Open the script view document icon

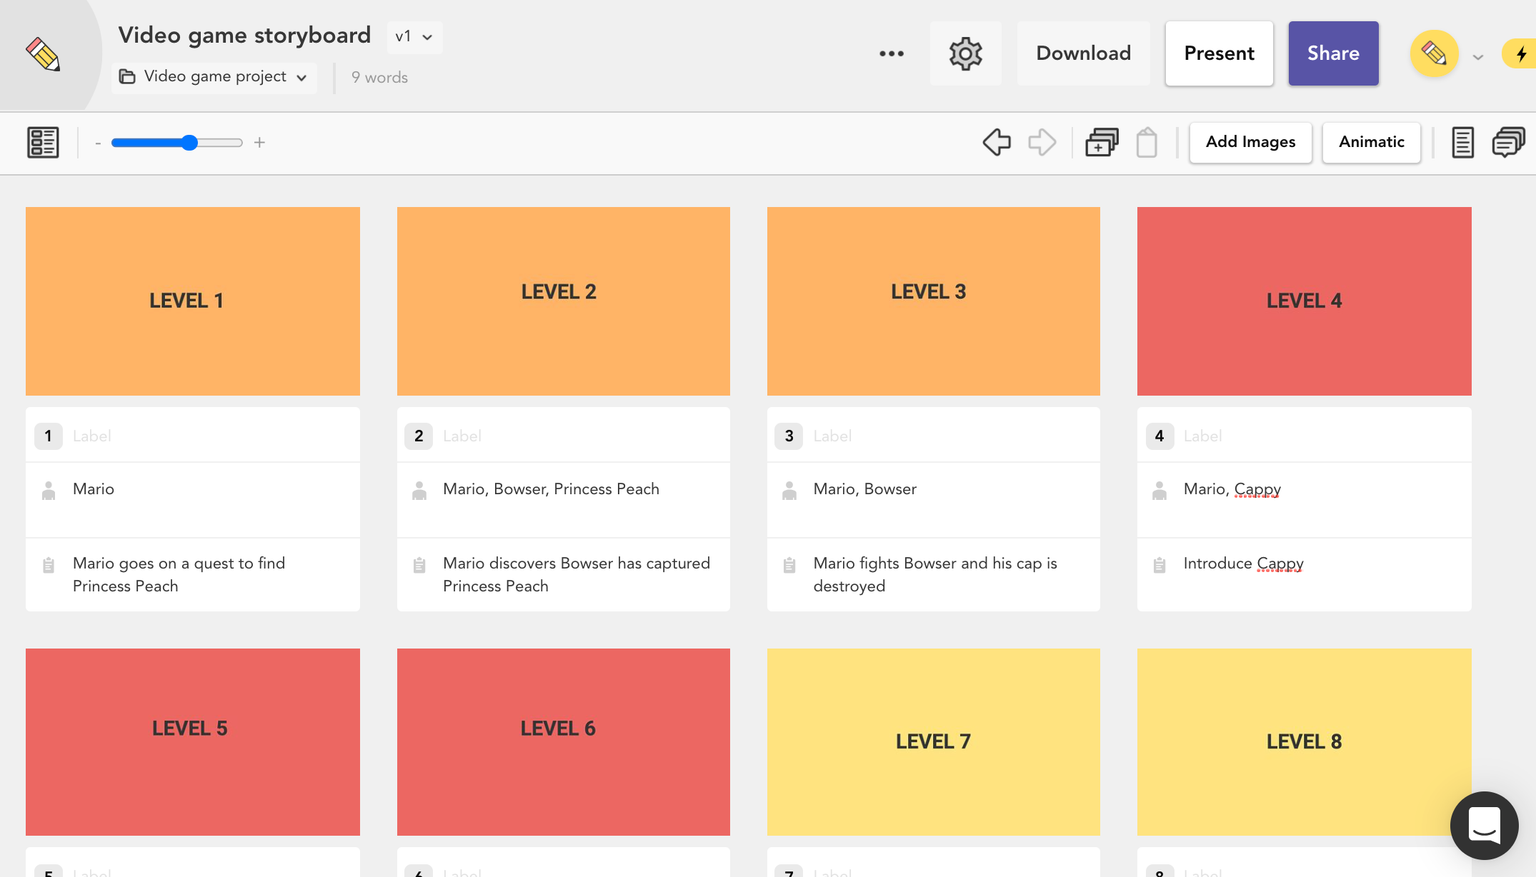1462,142
